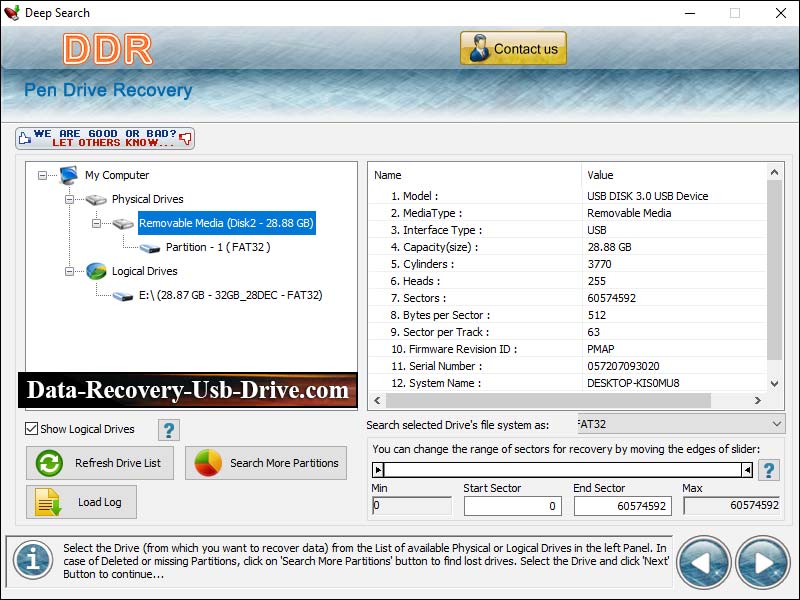
Task: Select E:\ (28.87 GB - 32GB_28DEC - FAT32)
Action: 231,295
